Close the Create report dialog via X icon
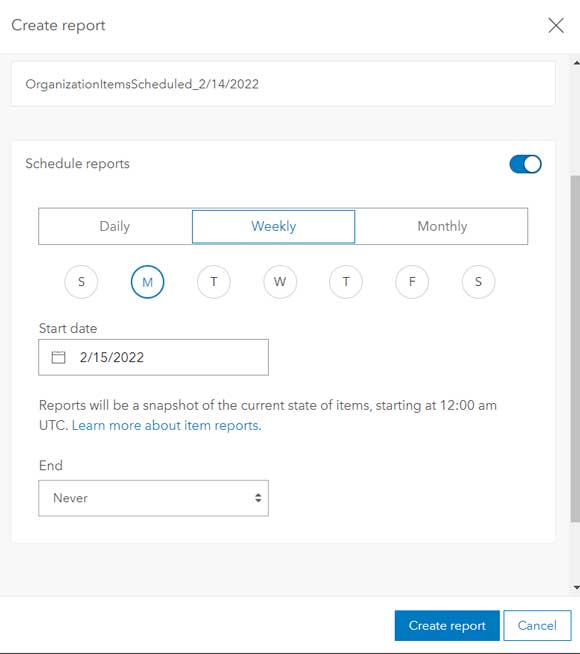580x654 pixels. pyautogui.click(x=556, y=25)
